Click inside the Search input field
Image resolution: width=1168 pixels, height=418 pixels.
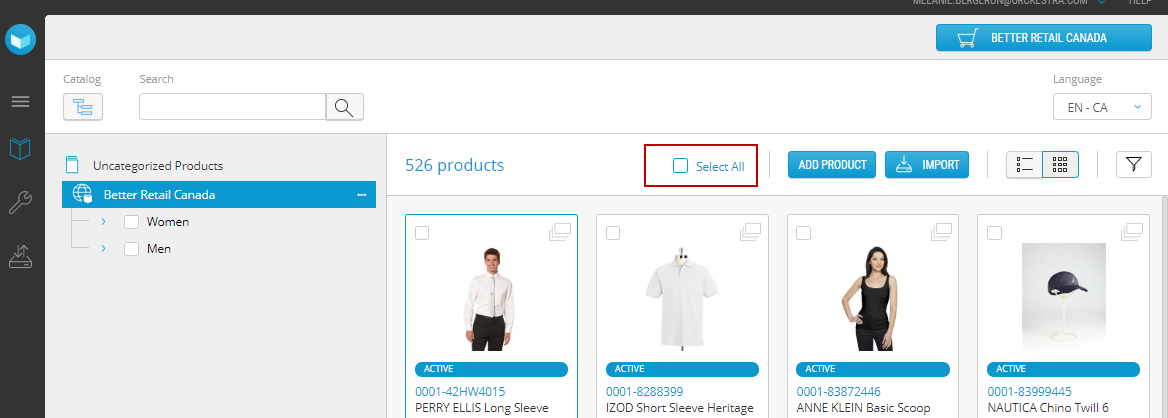click(x=232, y=107)
